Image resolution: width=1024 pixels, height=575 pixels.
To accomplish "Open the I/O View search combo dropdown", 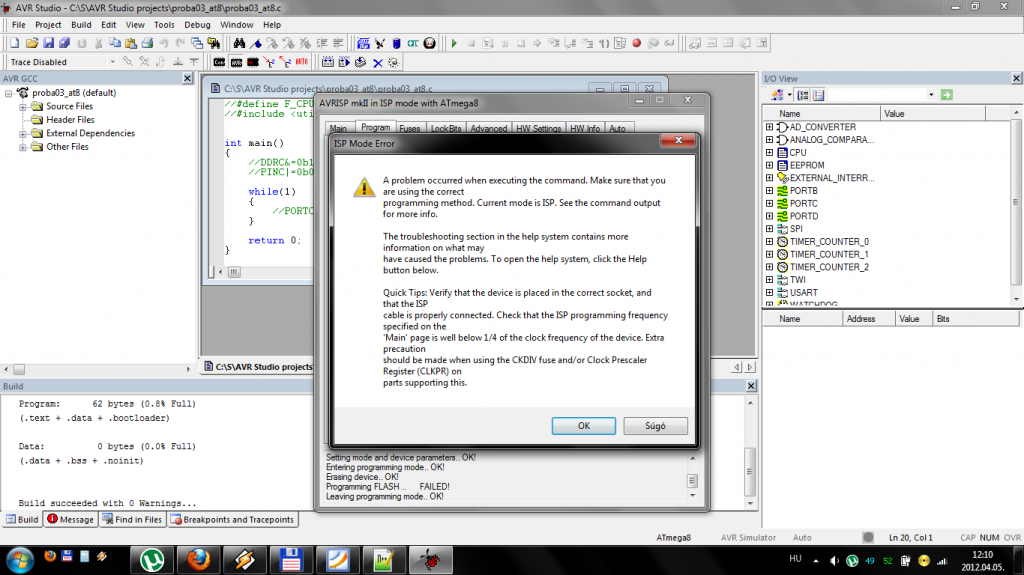I will point(931,95).
